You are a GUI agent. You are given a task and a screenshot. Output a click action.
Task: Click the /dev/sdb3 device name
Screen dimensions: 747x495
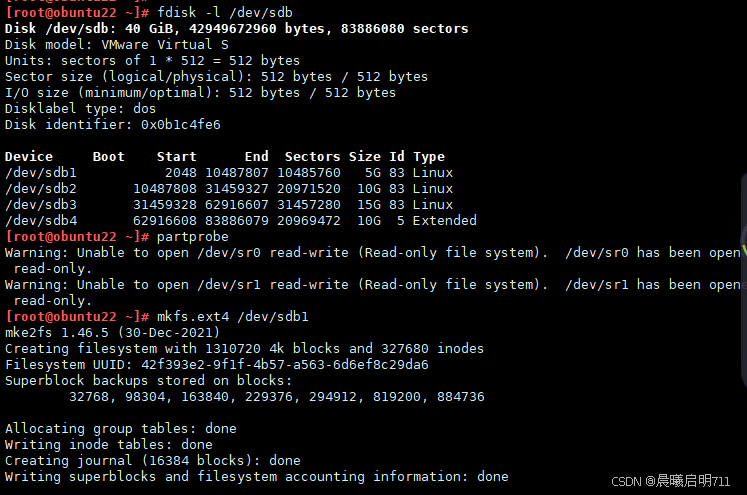point(40,205)
